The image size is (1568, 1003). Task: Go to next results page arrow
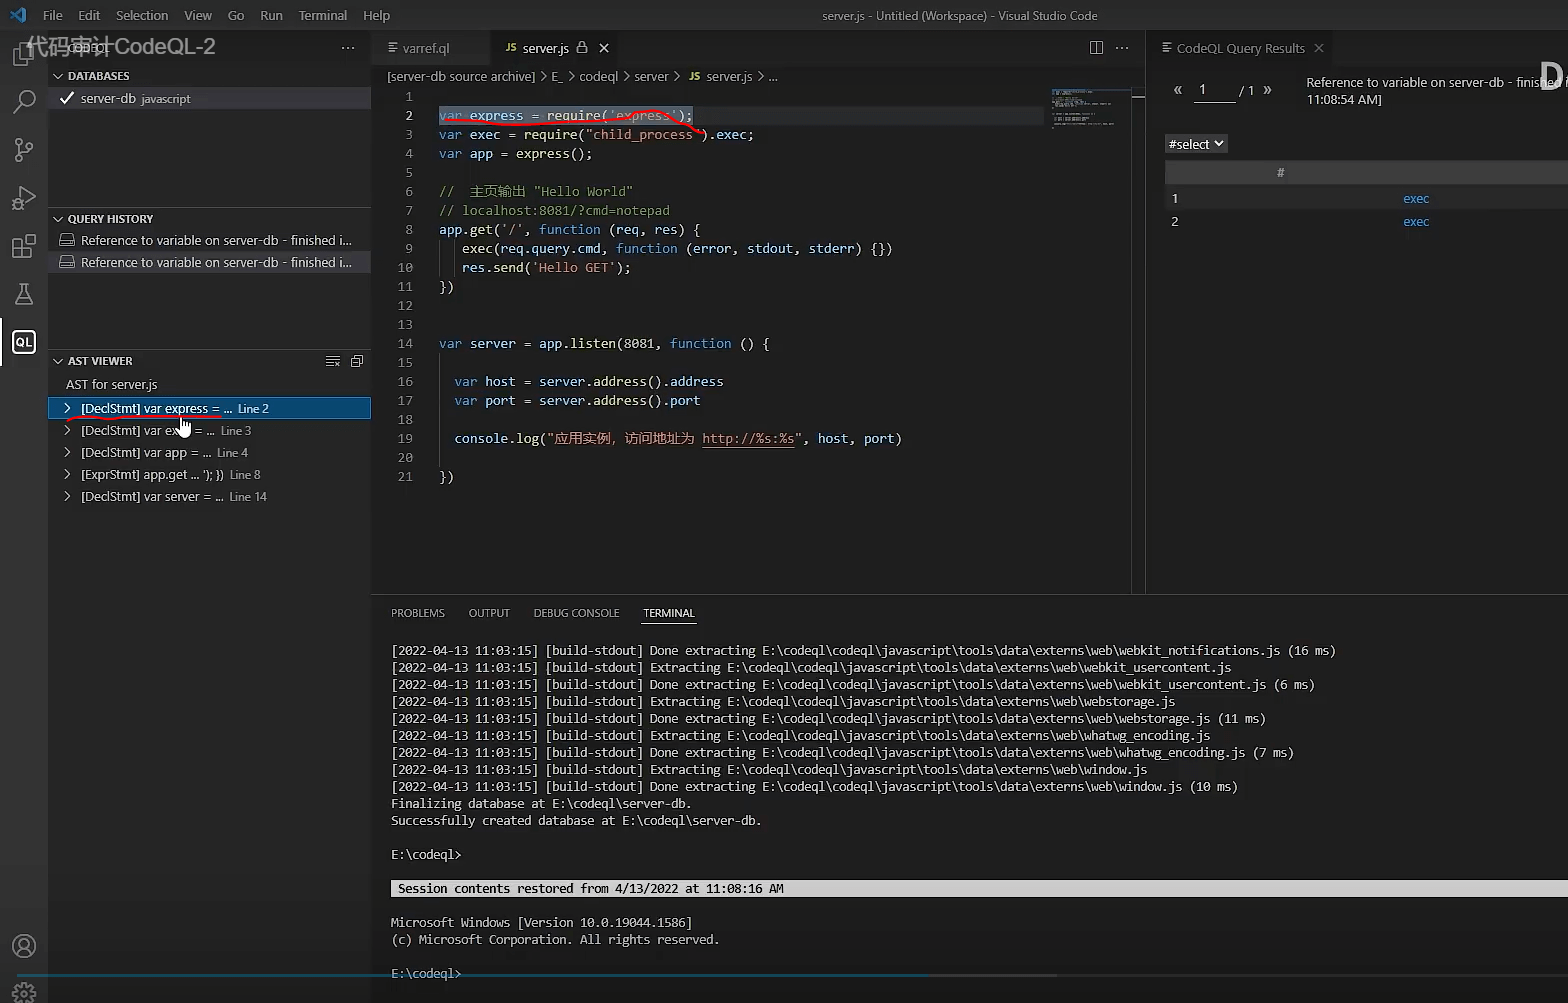(1267, 90)
